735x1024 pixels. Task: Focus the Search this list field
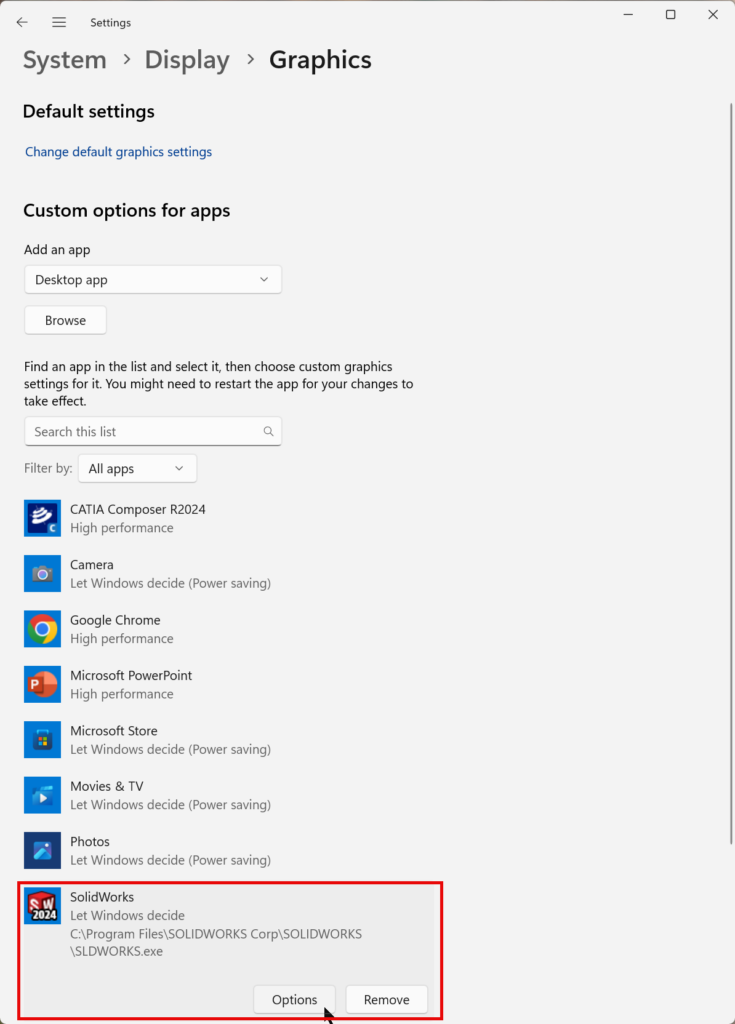point(153,432)
